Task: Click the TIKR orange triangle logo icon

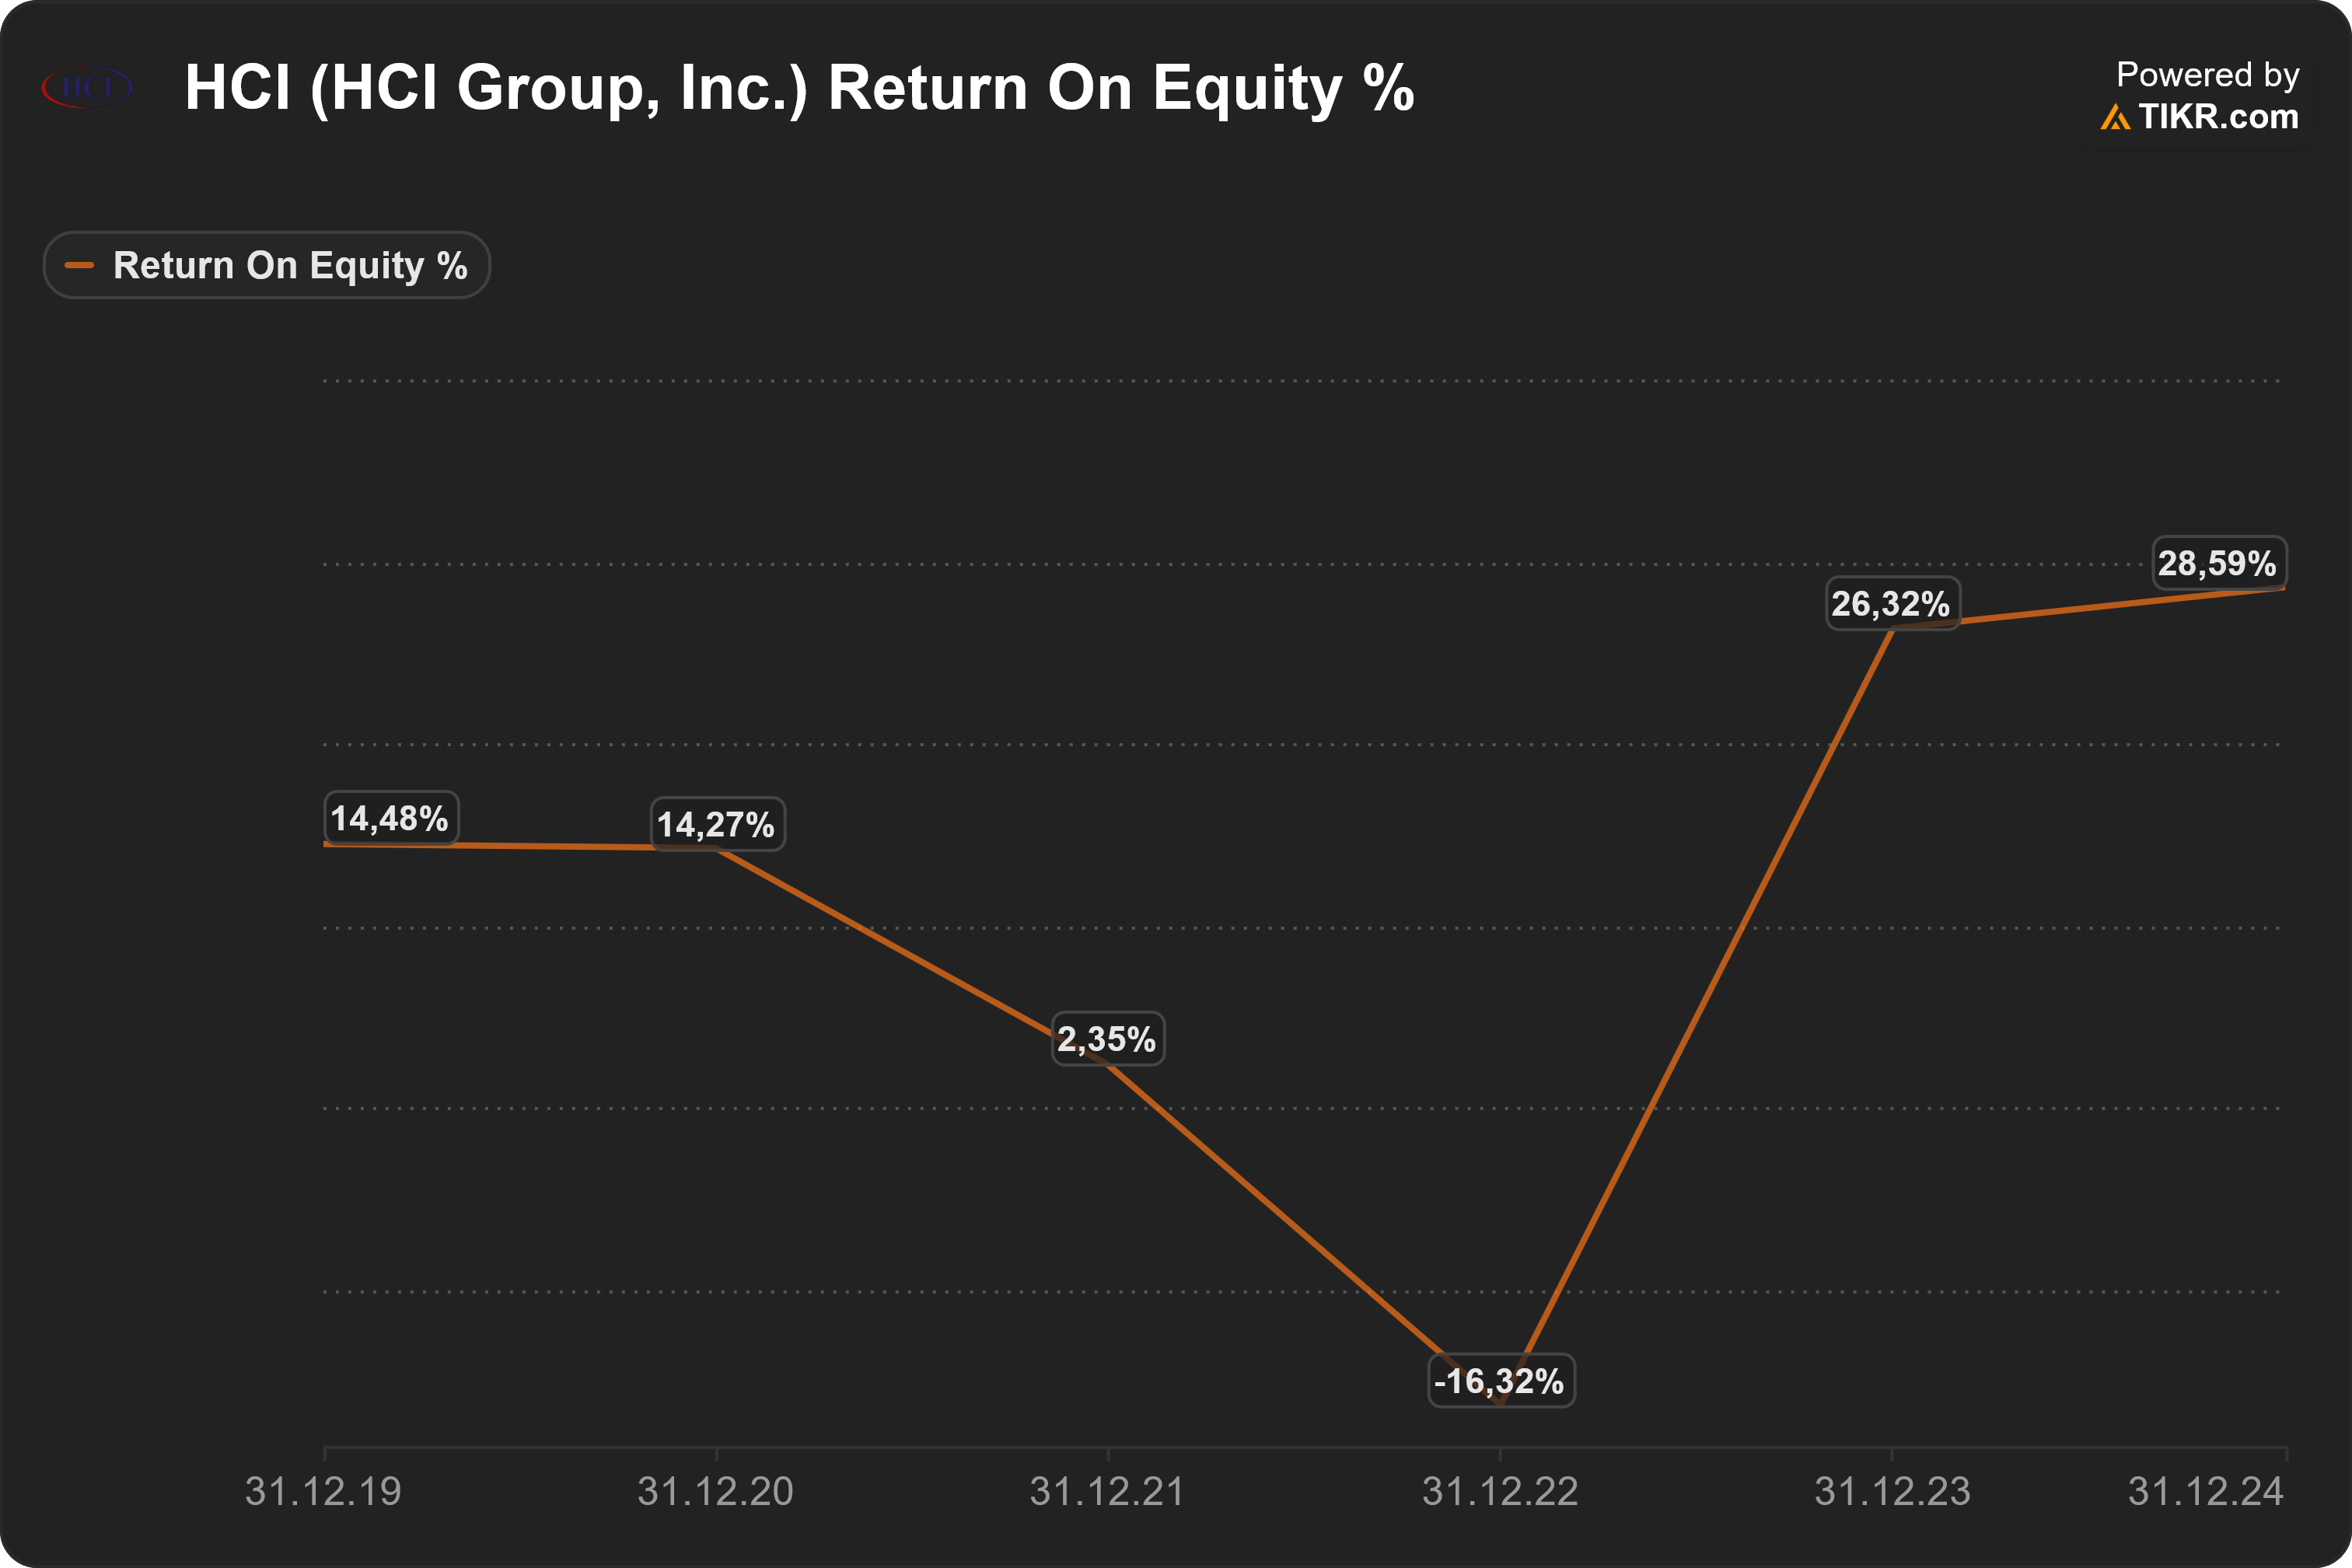Action: (x=2115, y=118)
